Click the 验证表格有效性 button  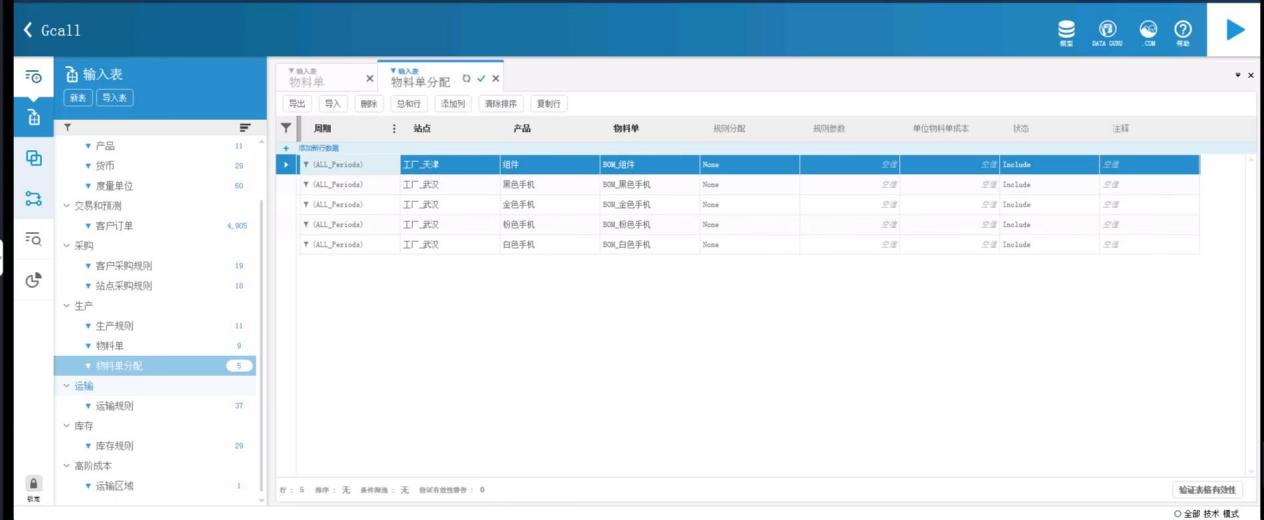coord(1208,490)
